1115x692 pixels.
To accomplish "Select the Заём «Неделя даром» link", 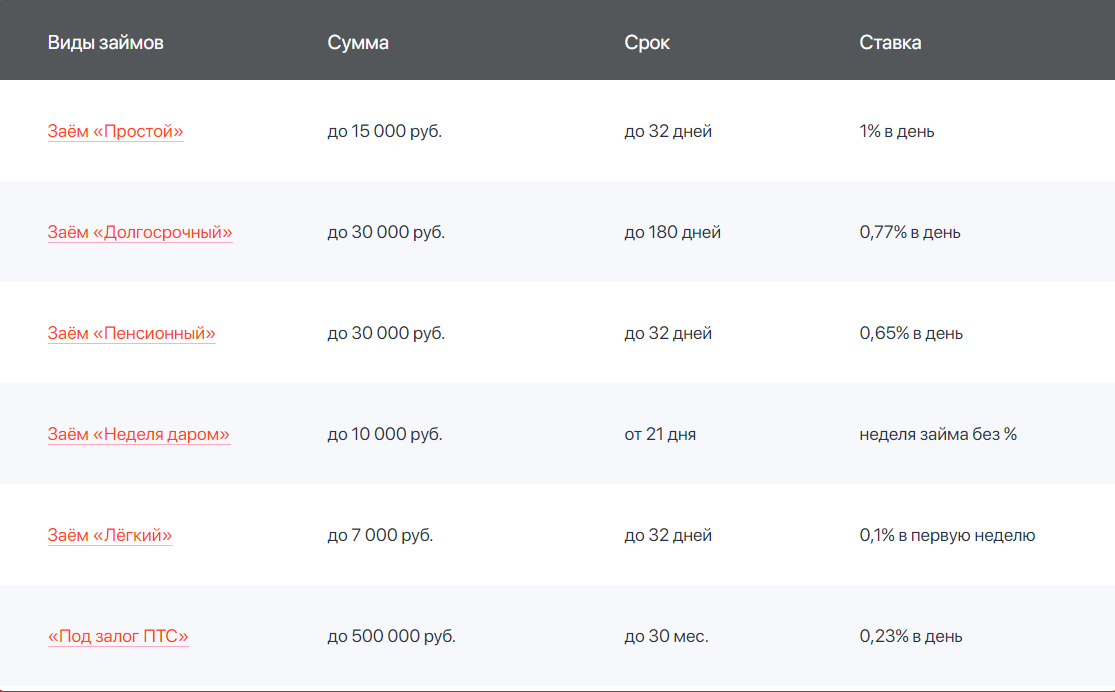I will [x=138, y=434].
